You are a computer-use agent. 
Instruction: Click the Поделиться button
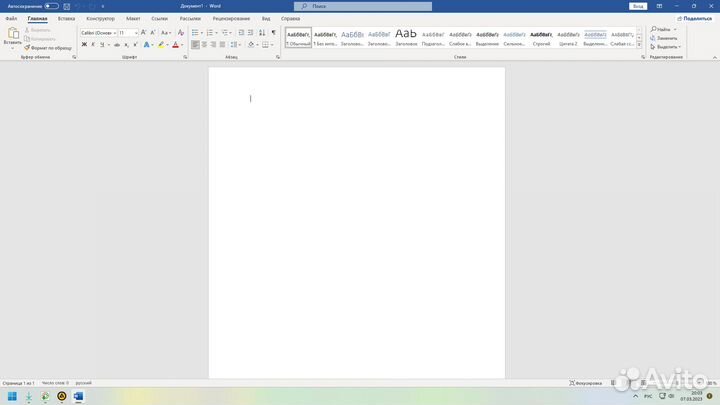(x=694, y=18)
